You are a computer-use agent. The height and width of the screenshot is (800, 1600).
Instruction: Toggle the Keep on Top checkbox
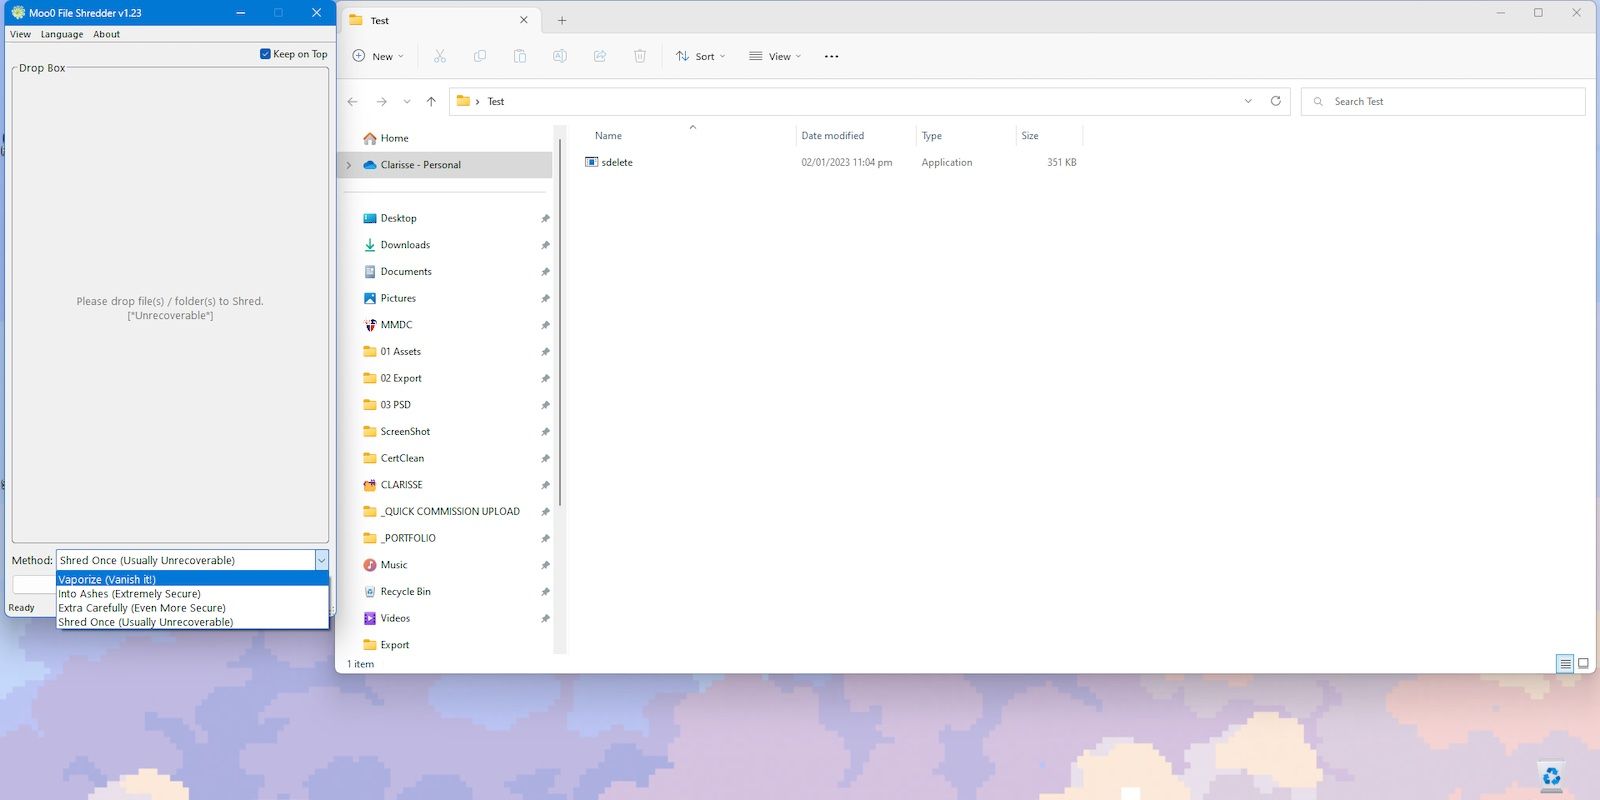pyautogui.click(x=265, y=54)
